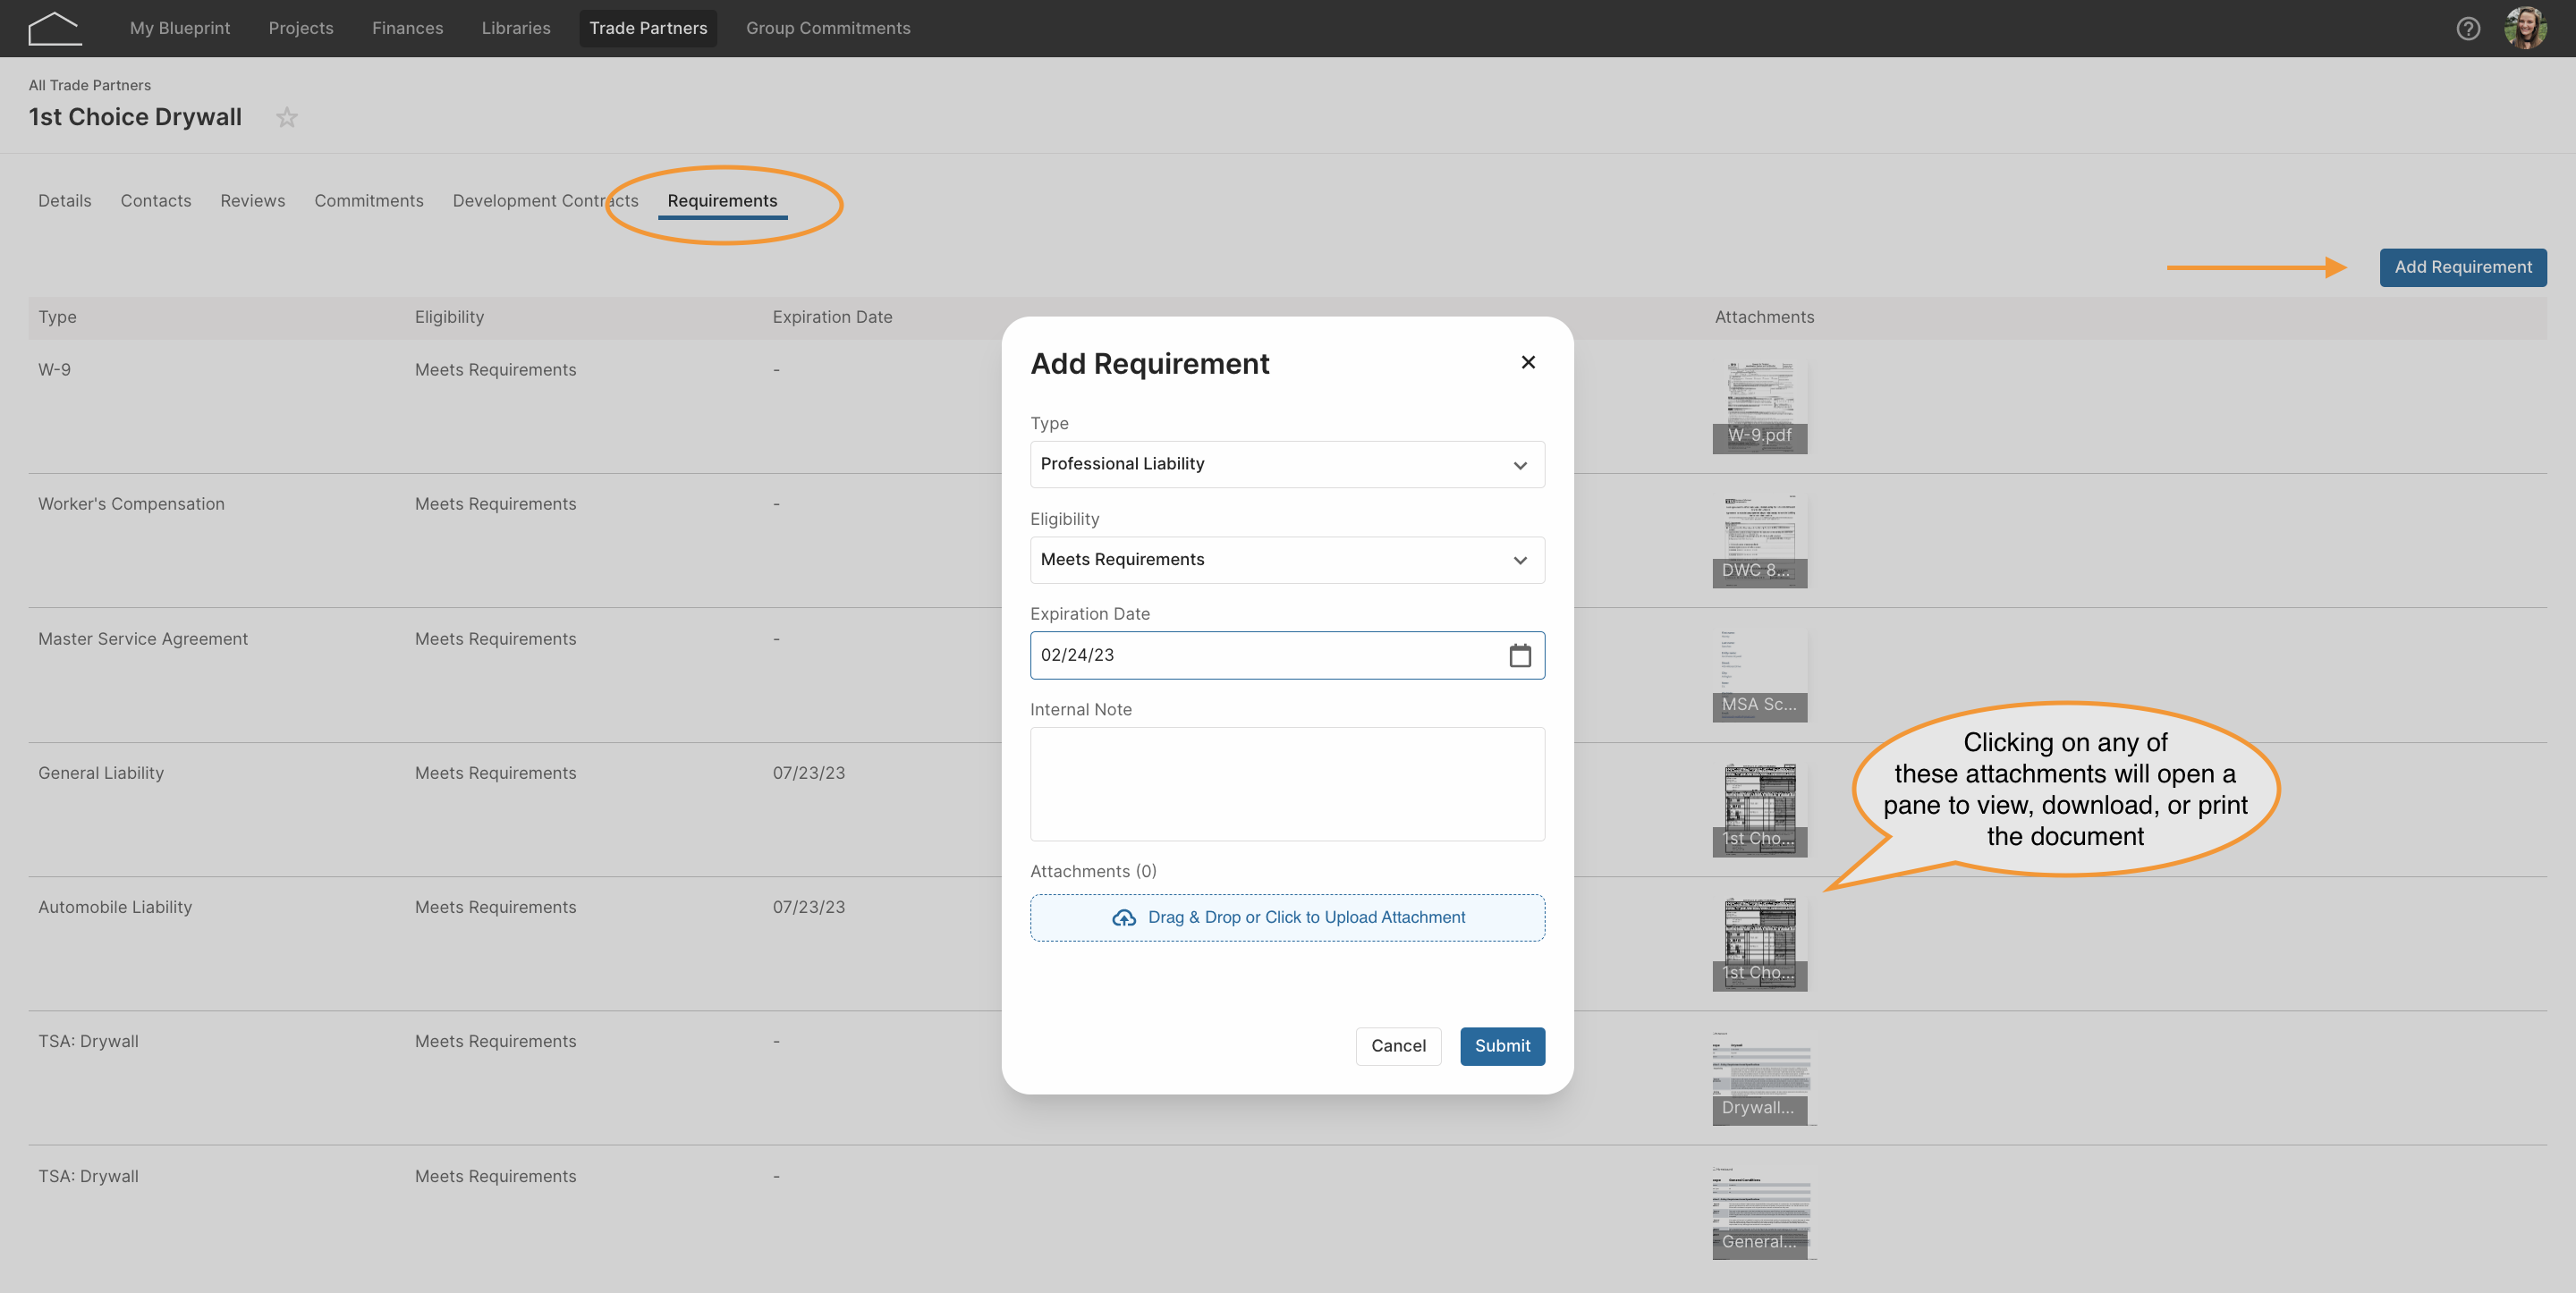Switch to the Commitments tab

pyautogui.click(x=369, y=201)
